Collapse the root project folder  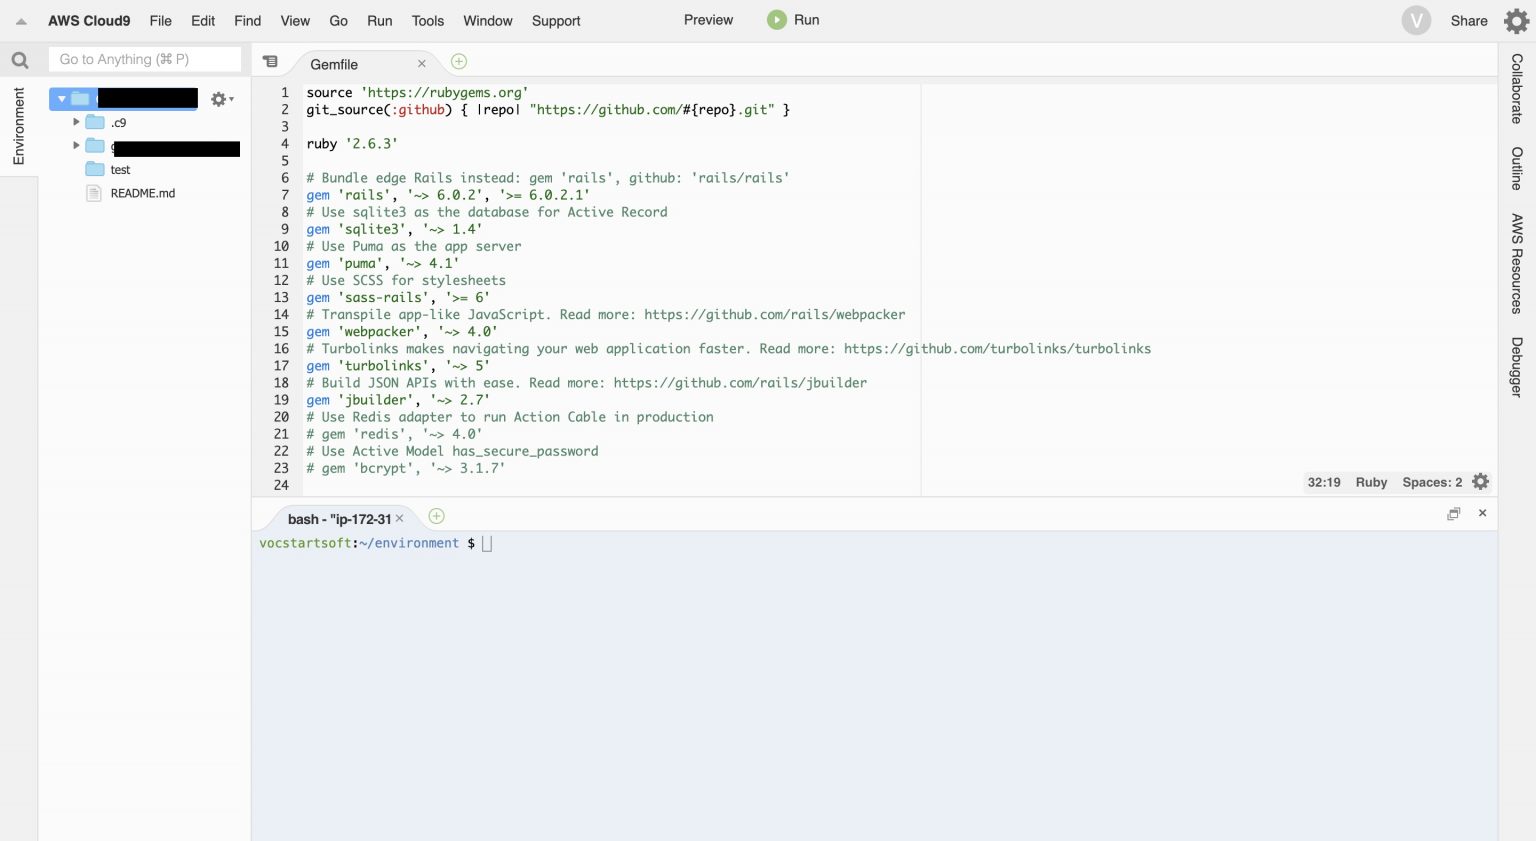click(x=62, y=99)
